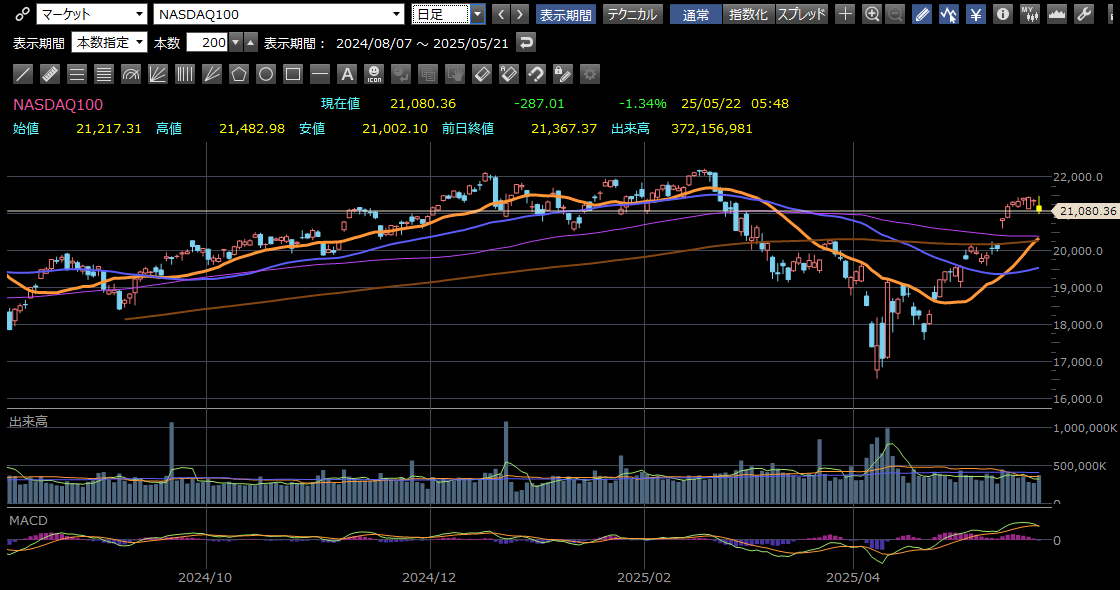Click the magnifier minus zoom out icon
This screenshot has height=590, width=1120.
(x=895, y=14)
